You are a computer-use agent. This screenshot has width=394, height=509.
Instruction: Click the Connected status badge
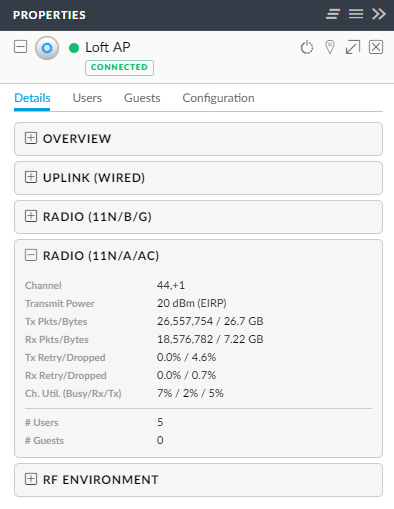[119, 68]
